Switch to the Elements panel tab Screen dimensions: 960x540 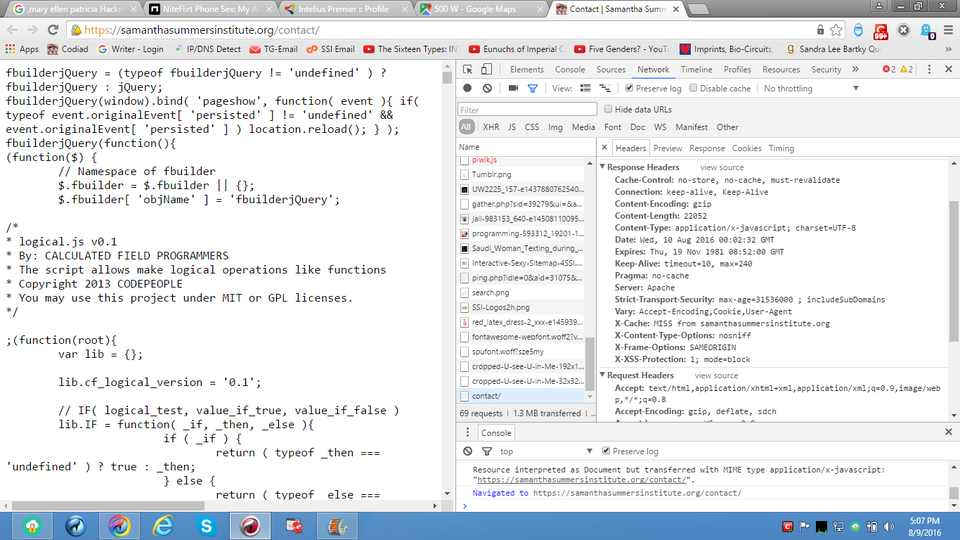(x=526, y=70)
